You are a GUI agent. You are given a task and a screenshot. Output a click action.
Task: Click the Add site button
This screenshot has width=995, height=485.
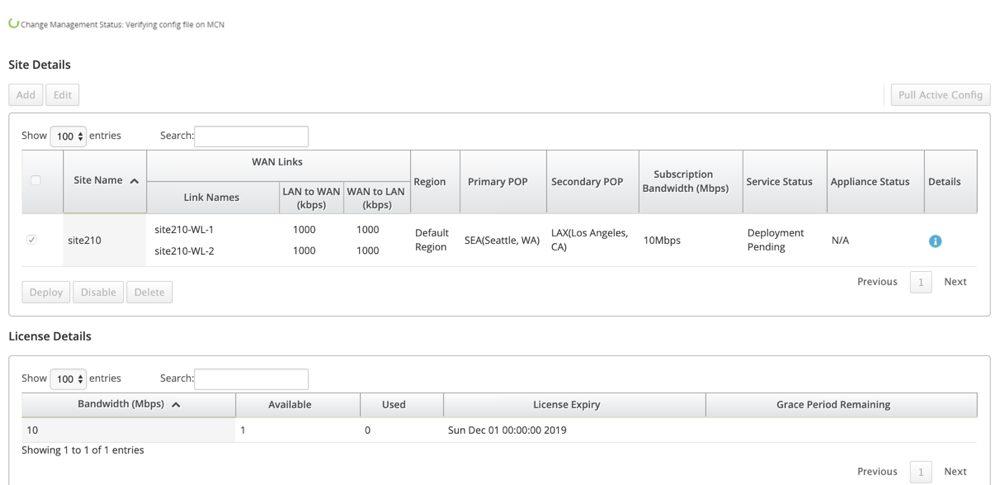point(26,95)
